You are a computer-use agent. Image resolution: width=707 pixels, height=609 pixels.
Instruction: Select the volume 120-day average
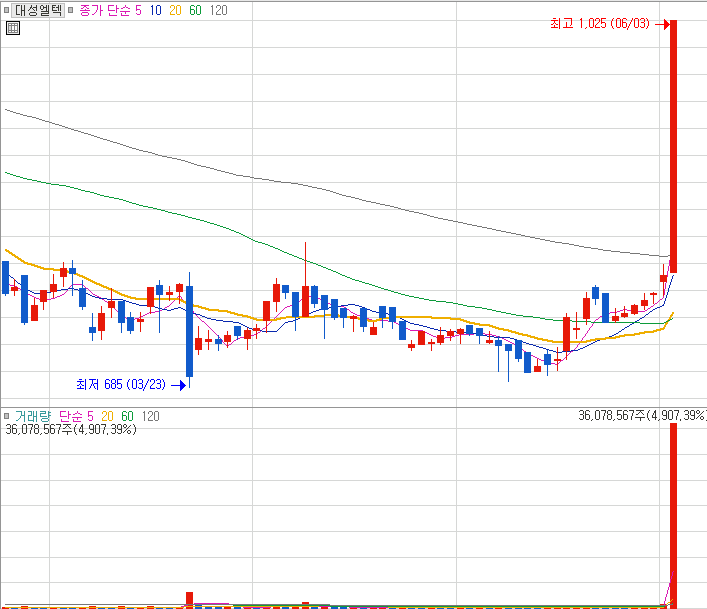point(151,416)
